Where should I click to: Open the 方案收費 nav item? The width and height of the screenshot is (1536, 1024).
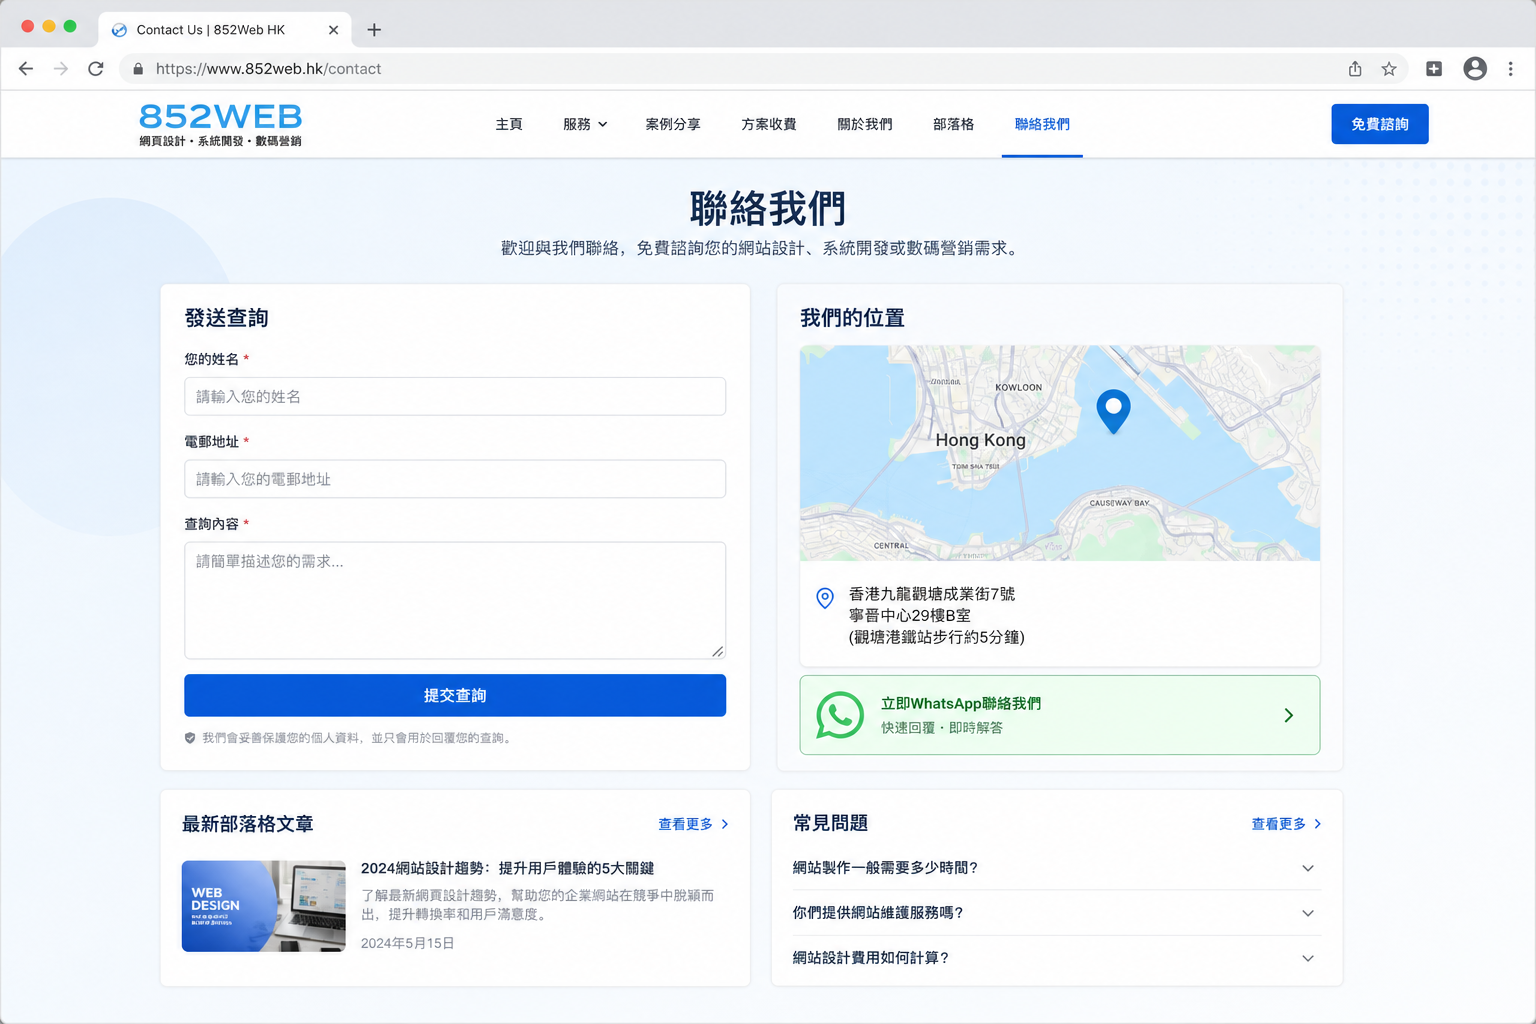(769, 124)
